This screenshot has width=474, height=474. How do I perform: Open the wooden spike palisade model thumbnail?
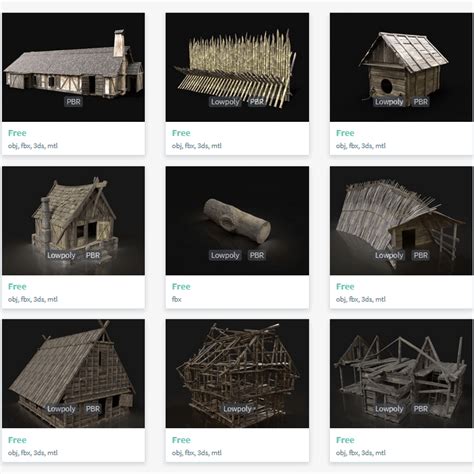click(237, 67)
